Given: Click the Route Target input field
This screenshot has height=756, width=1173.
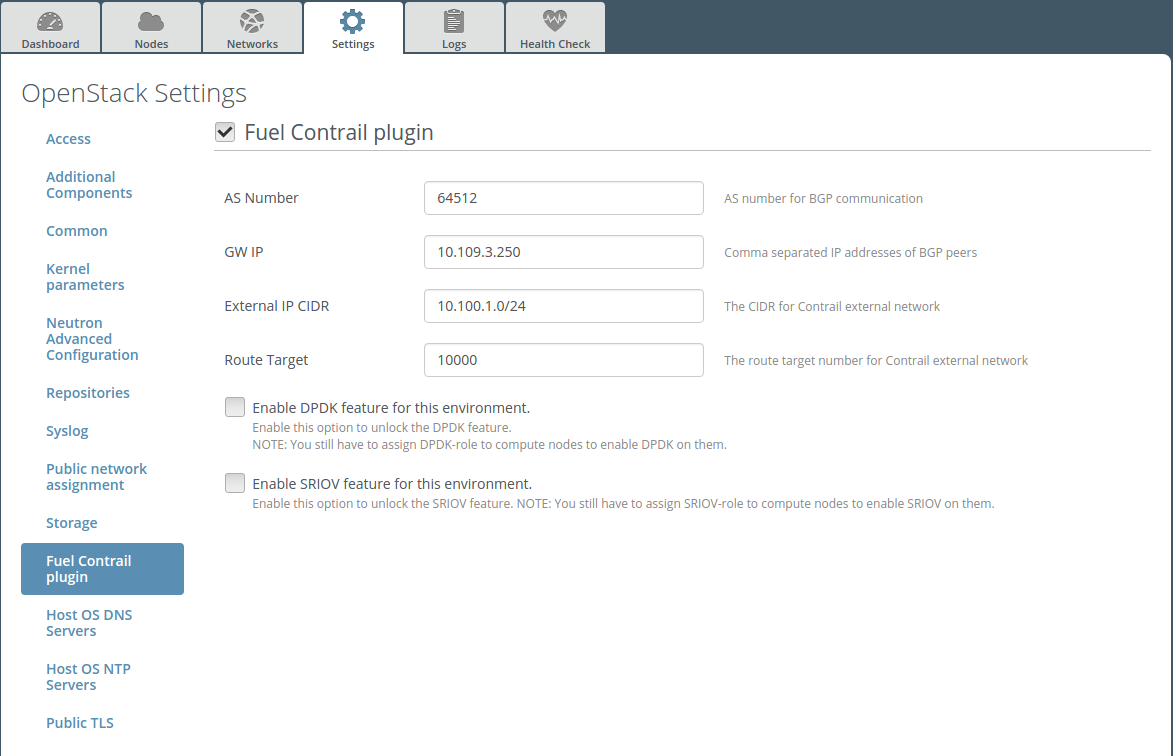Looking at the screenshot, I should pyautogui.click(x=563, y=360).
